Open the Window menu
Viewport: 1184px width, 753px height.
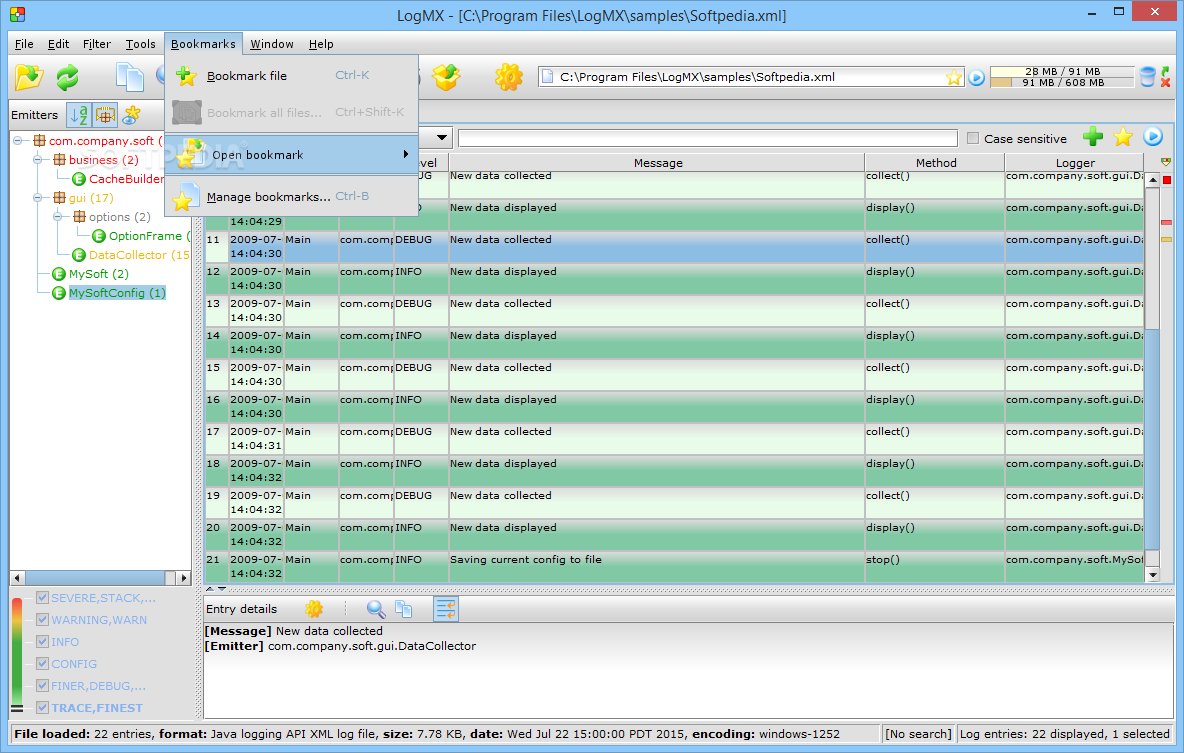272,44
